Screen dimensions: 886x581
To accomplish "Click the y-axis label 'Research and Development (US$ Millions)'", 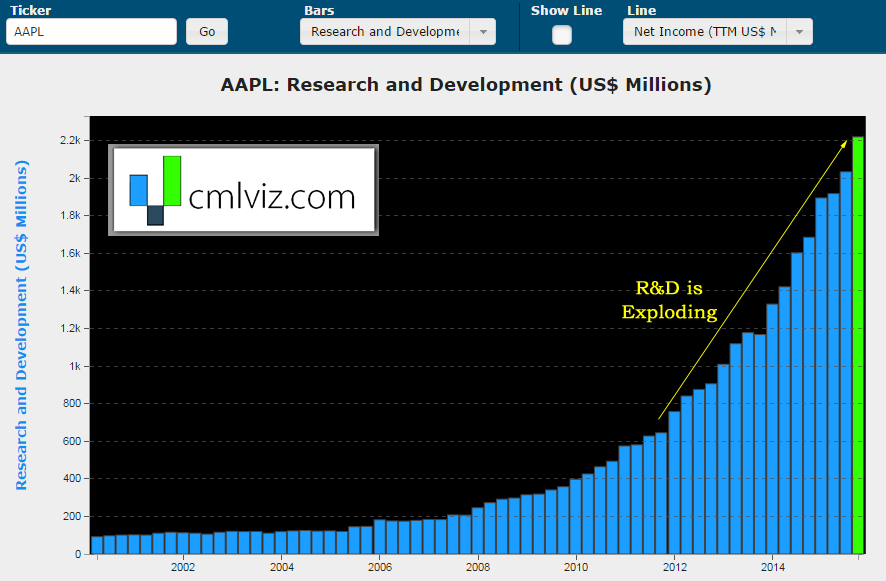I will pyautogui.click(x=21, y=325).
